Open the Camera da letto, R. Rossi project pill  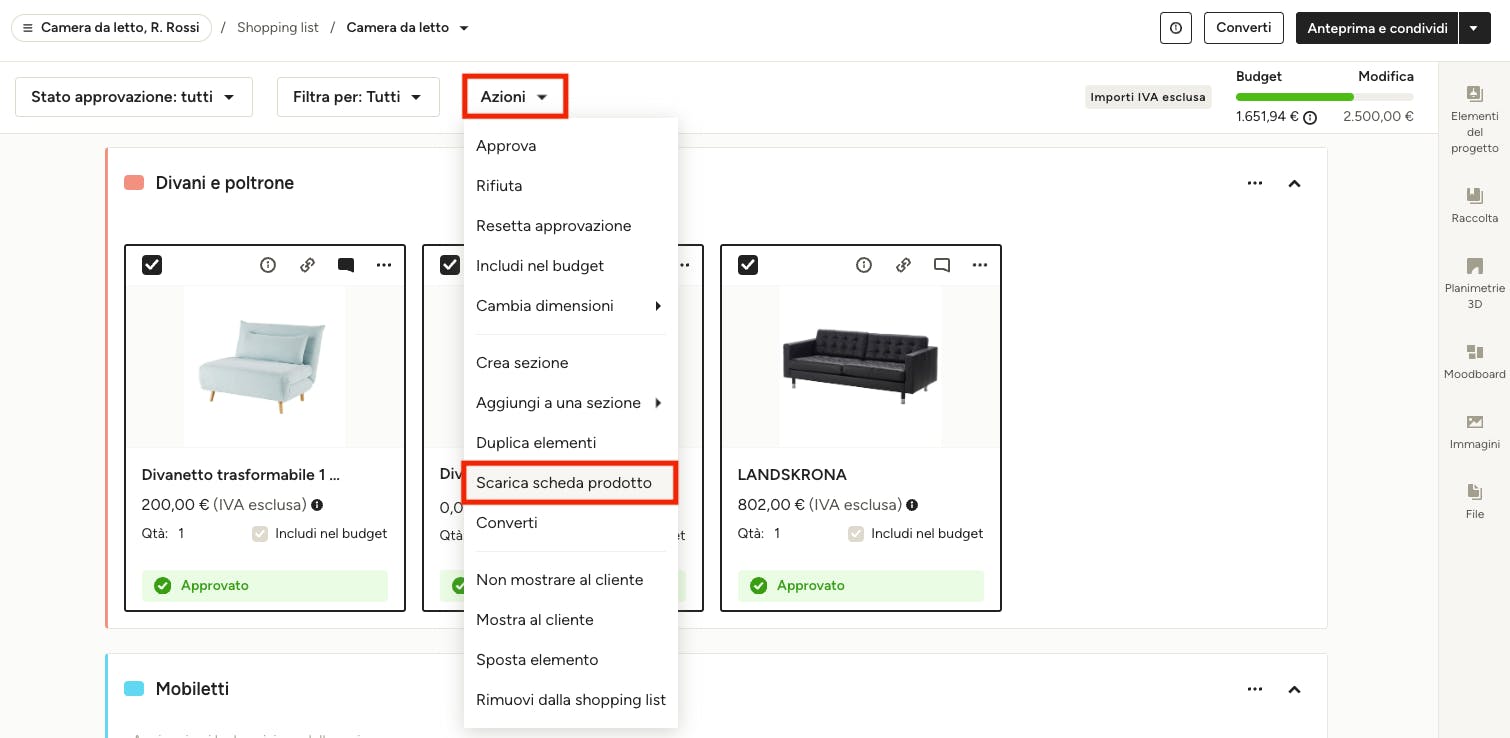click(111, 28)
